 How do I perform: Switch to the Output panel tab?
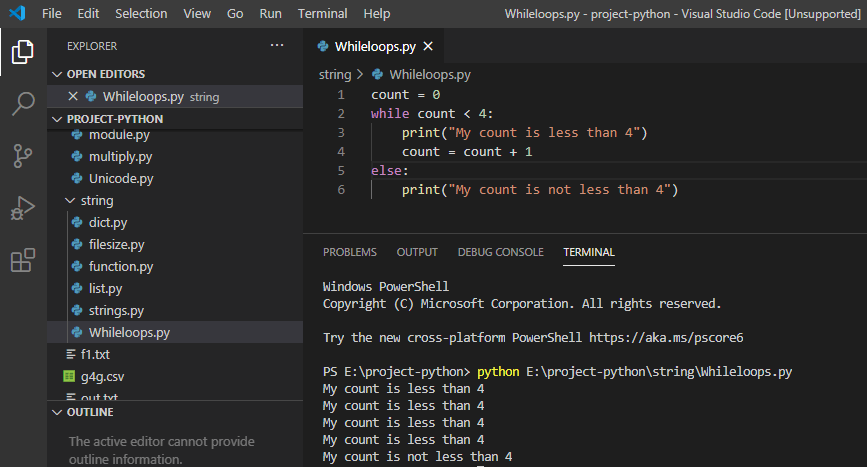(417, 252)
